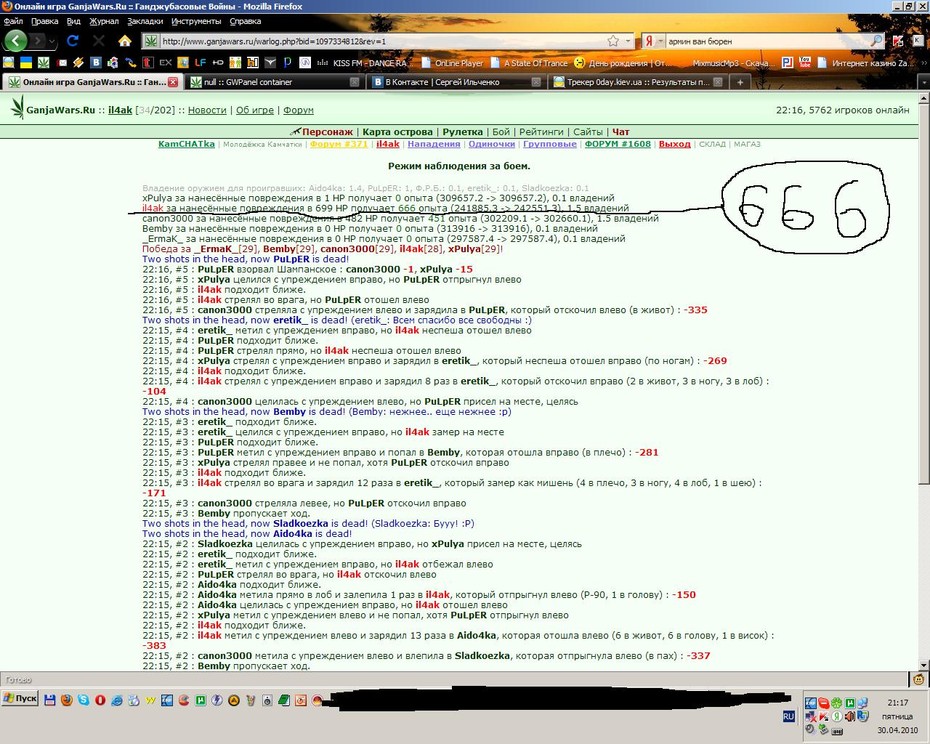Viewport: 930px width, 744px height.
Task: Switch to the 'Трекер 0day.kiev.ua' tab
Action: (x=638, y=82)
